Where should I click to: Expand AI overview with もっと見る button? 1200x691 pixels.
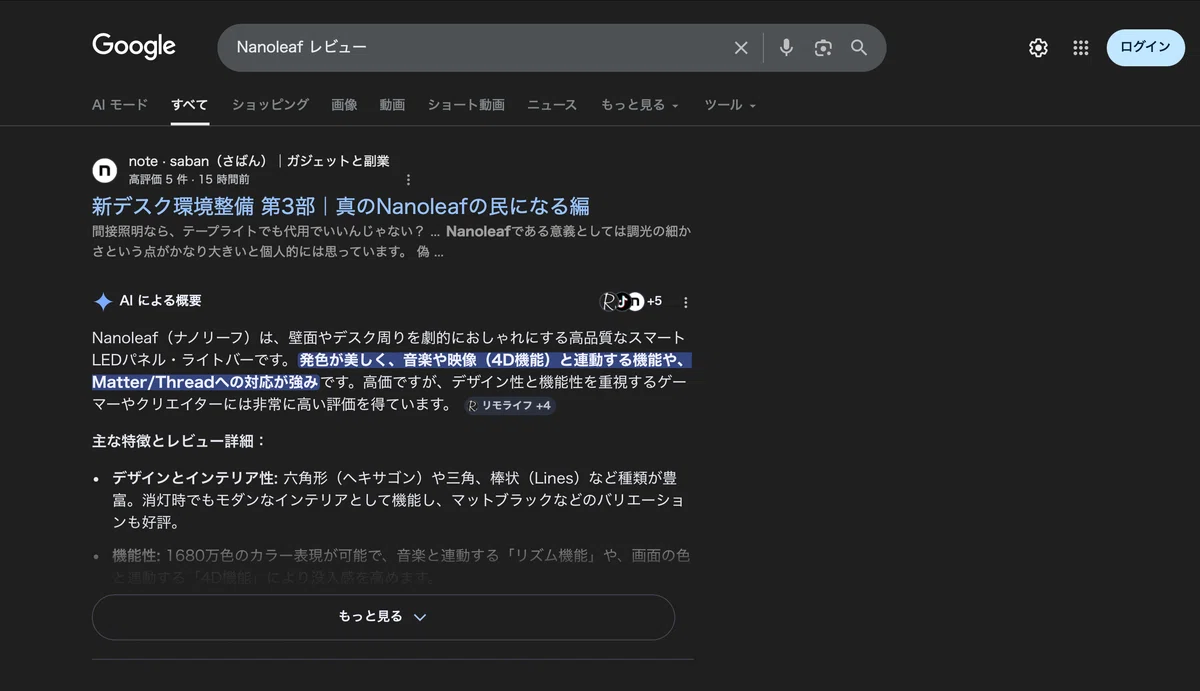click(x=383, y=617)
